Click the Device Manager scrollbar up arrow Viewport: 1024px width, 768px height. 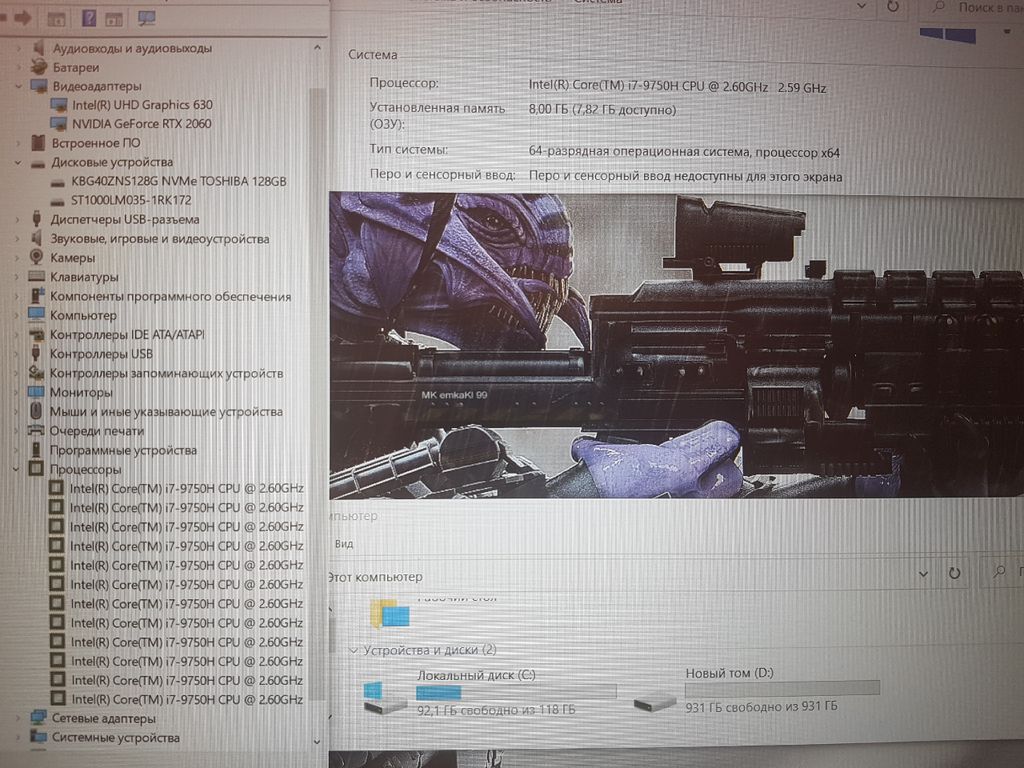[x=317, y=48]
